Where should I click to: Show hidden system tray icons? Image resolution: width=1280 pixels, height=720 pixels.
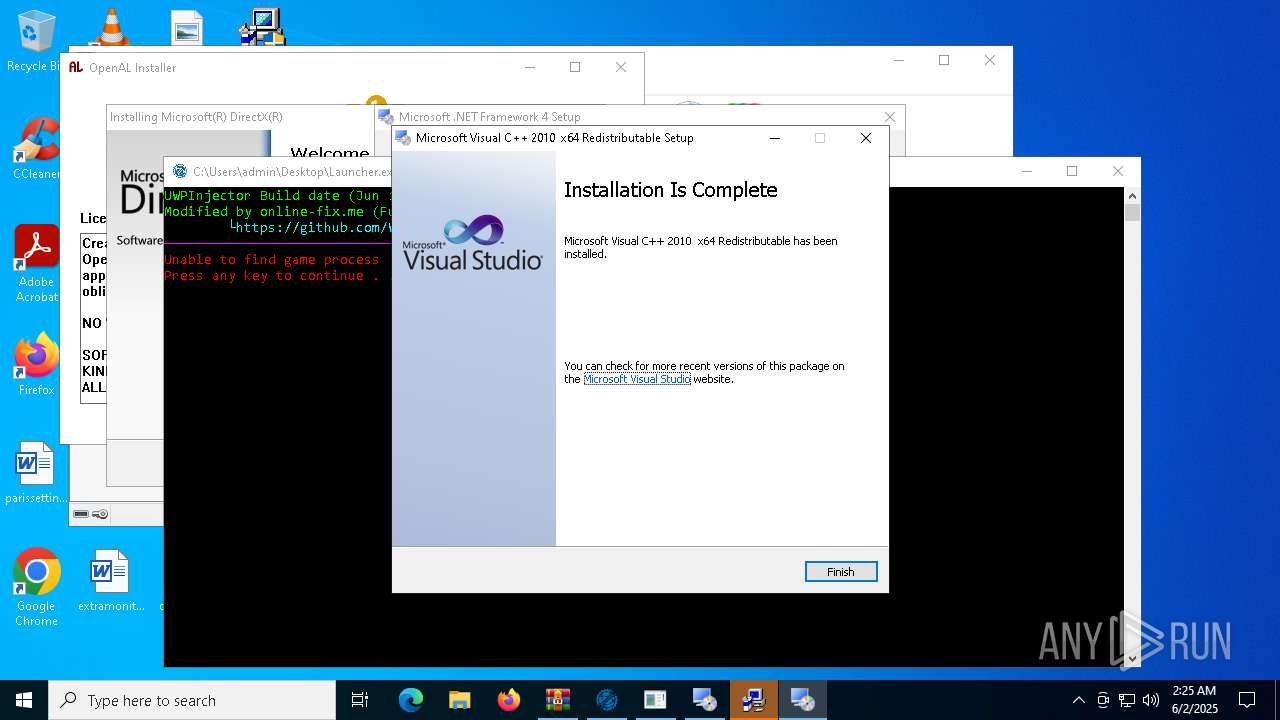click(1078, 700)
